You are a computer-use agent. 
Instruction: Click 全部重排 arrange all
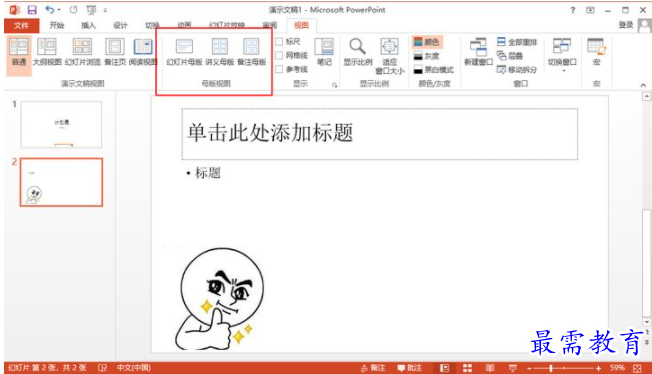point(517,42)
